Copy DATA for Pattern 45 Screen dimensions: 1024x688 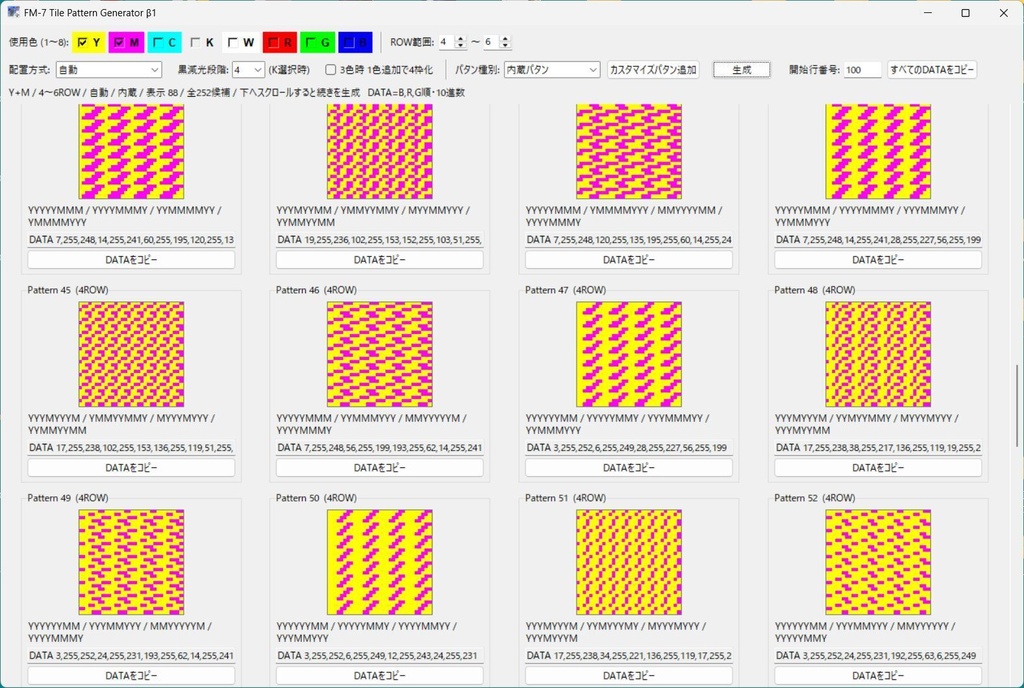pos(131,467)
